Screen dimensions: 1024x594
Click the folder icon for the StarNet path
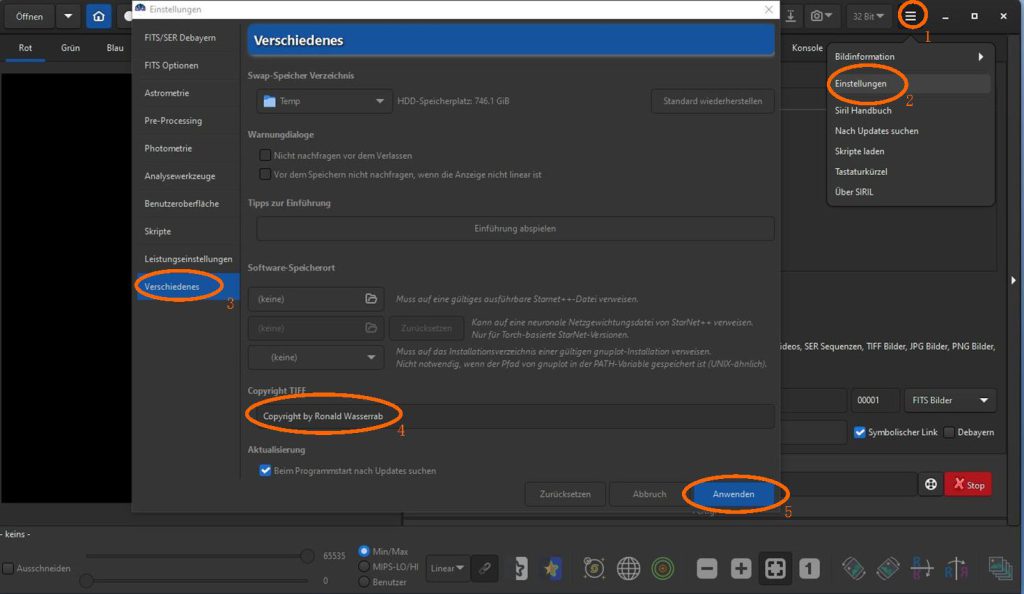(371, 299)
